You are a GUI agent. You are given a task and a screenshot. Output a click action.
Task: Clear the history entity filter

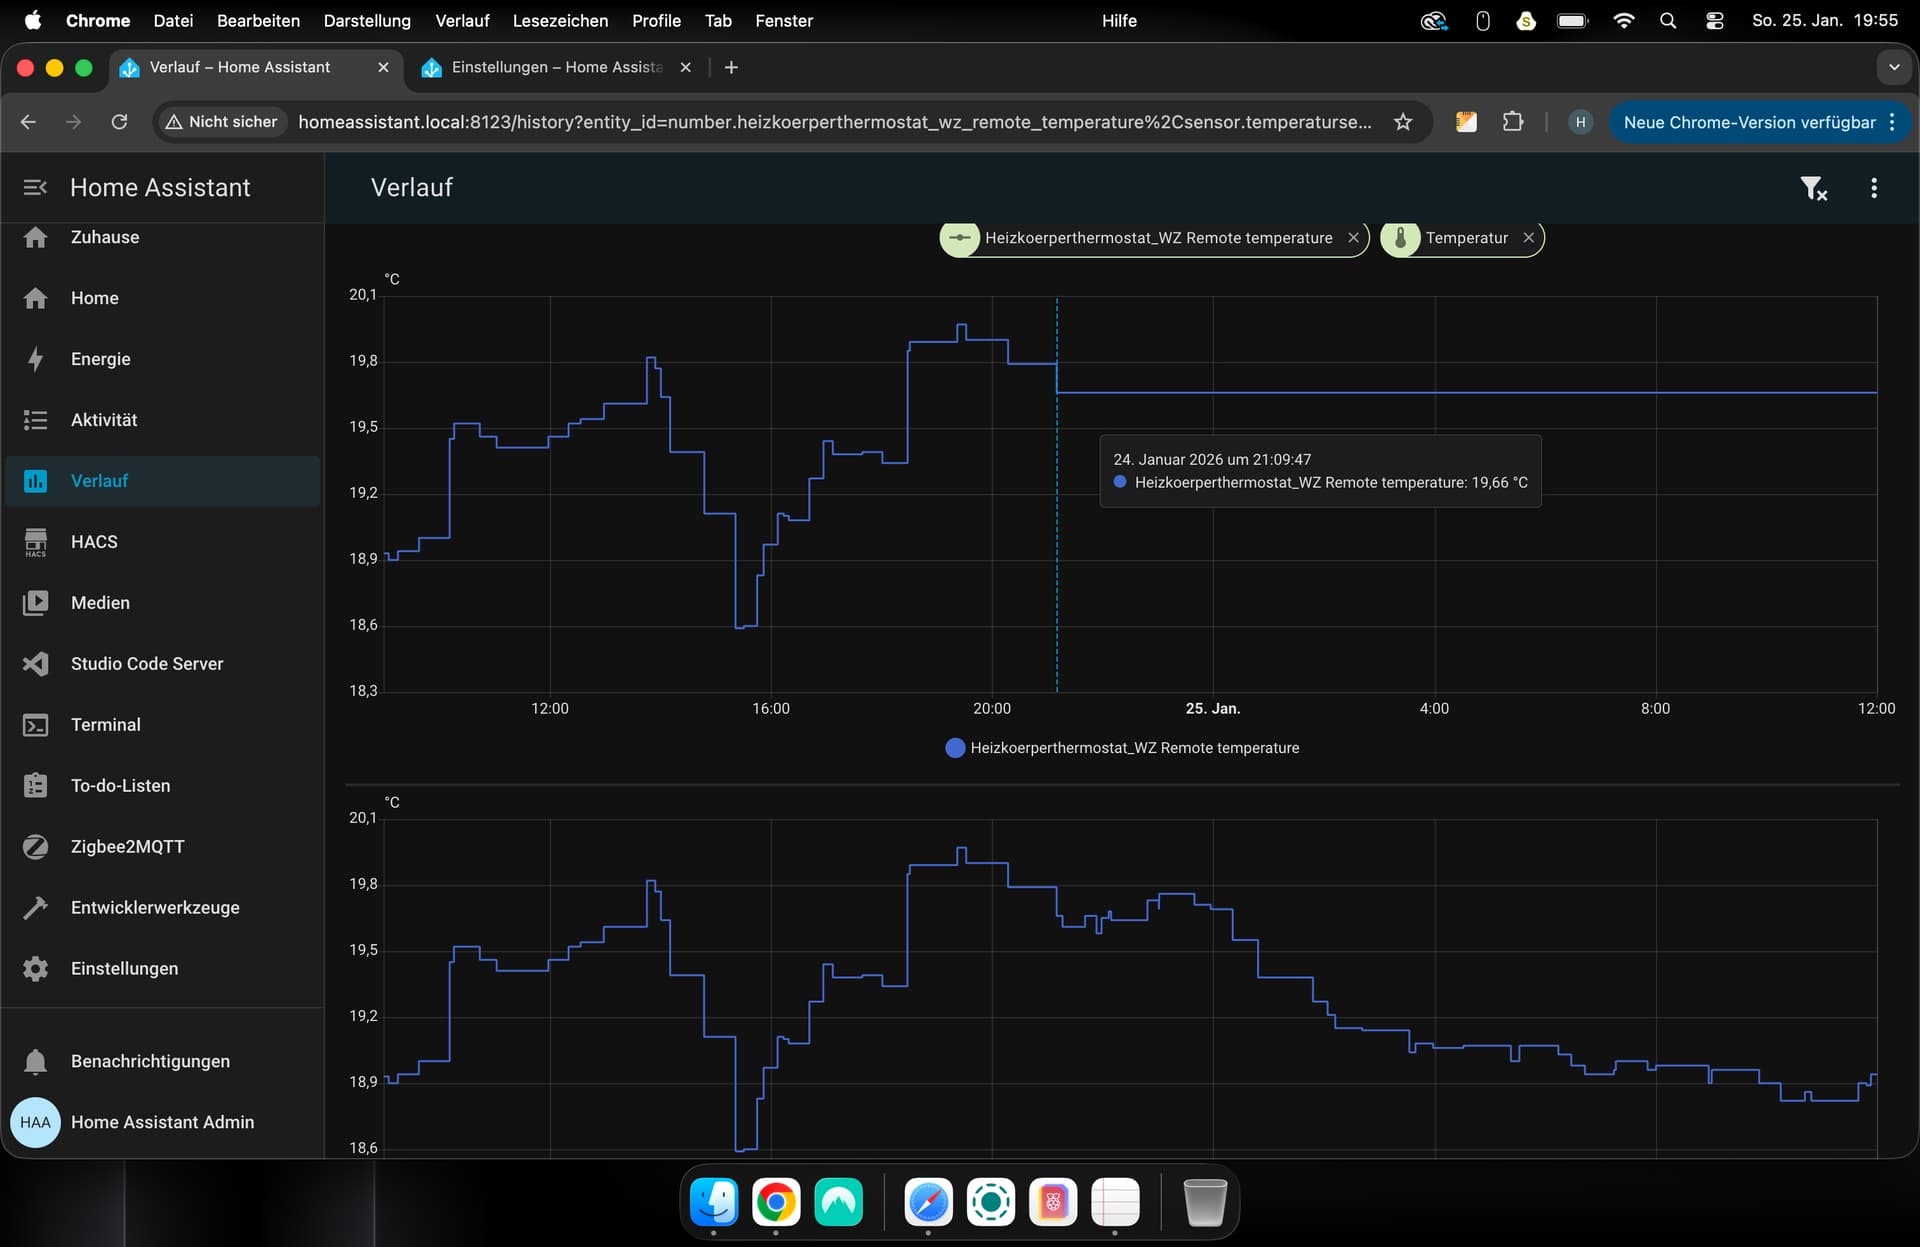1813,188
